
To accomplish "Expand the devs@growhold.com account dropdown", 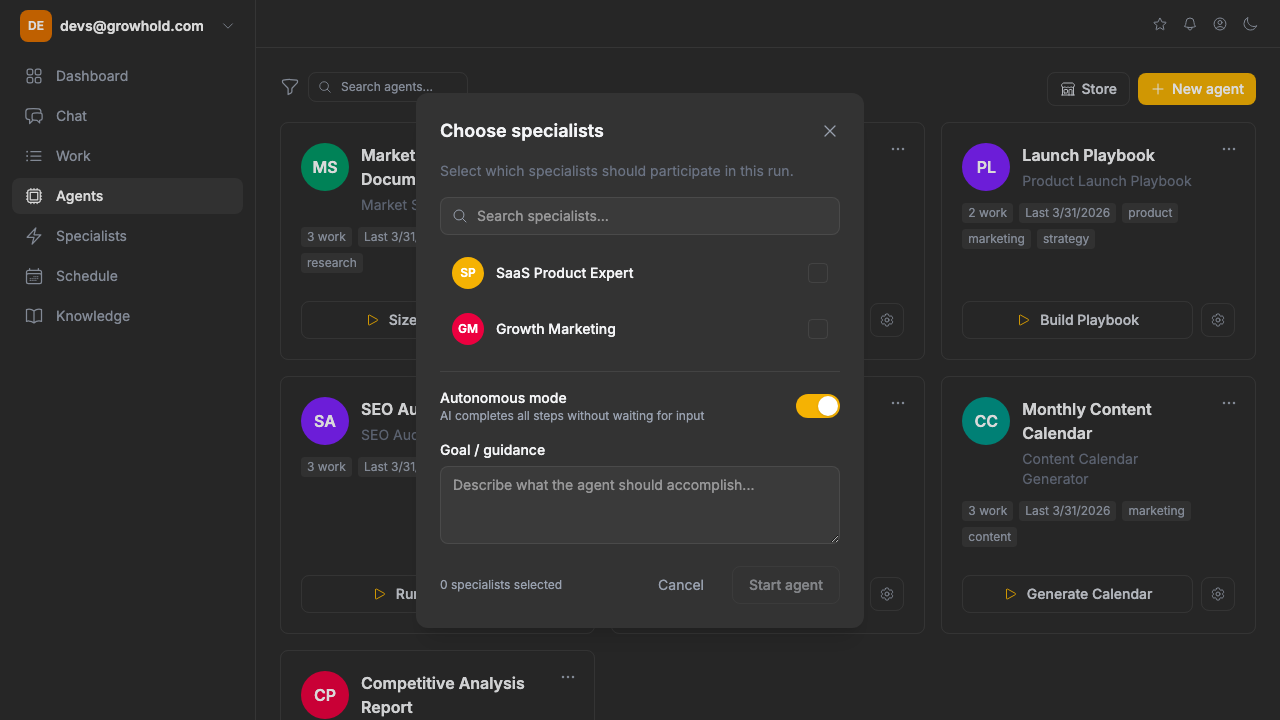I will pyautogui.click(x=228, y=26).
